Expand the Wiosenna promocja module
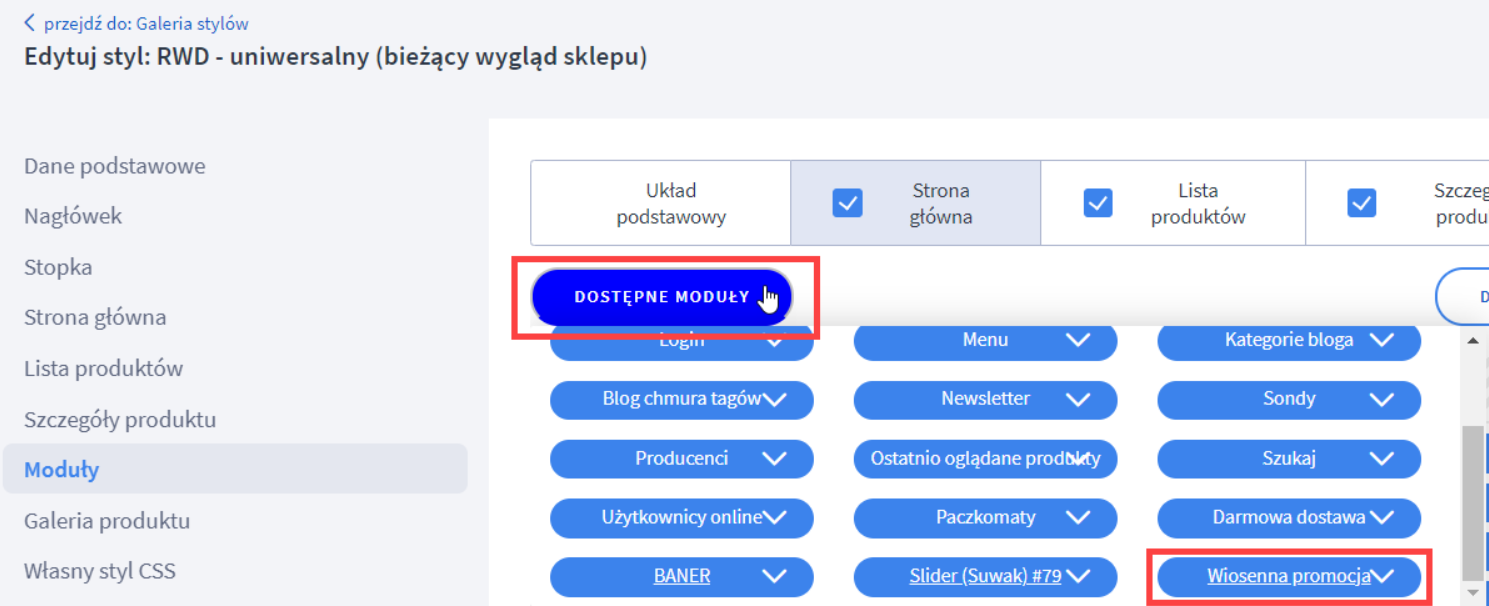Viewport: 1489px width, 606px height. (1289, 577)
